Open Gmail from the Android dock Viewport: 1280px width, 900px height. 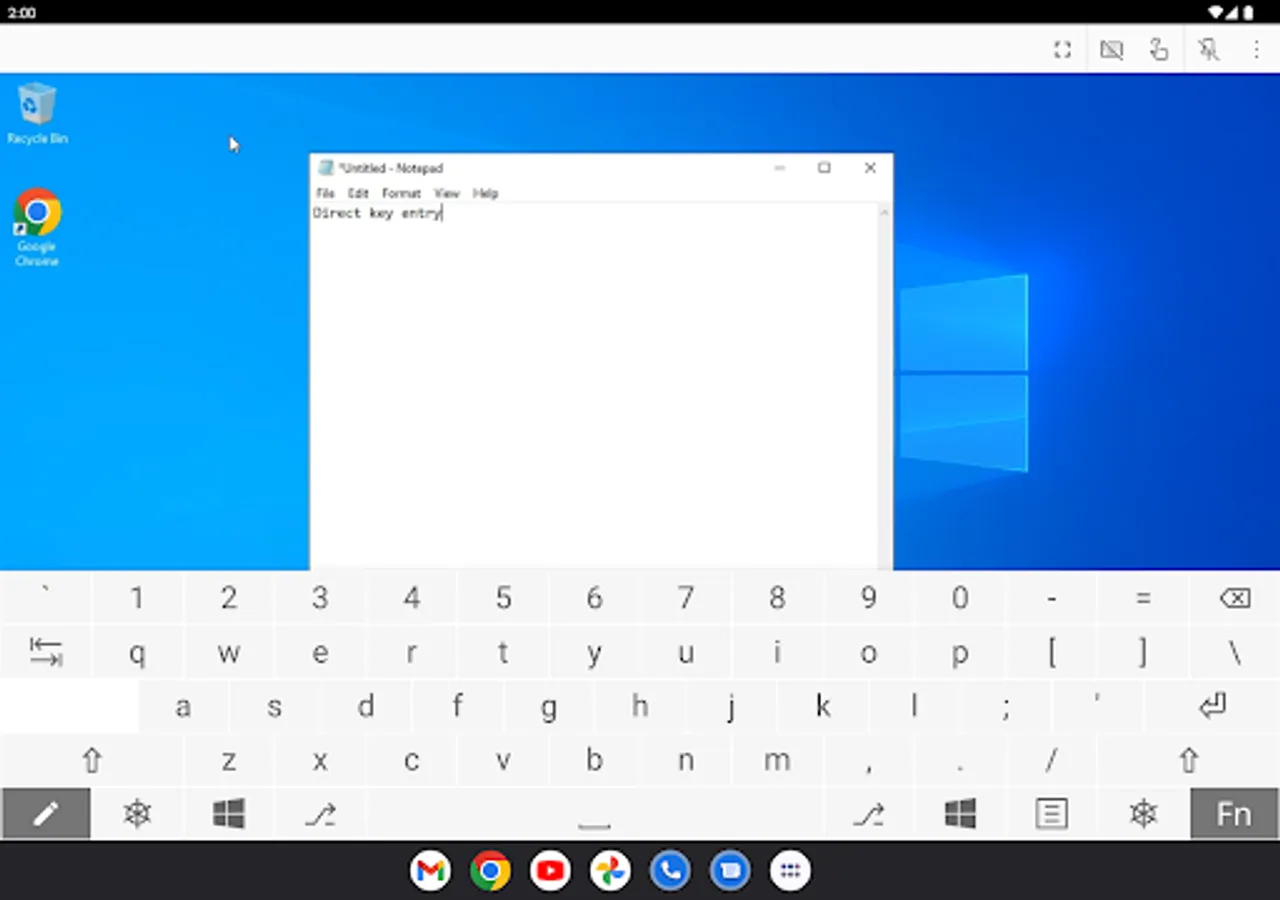click(430, 870)
